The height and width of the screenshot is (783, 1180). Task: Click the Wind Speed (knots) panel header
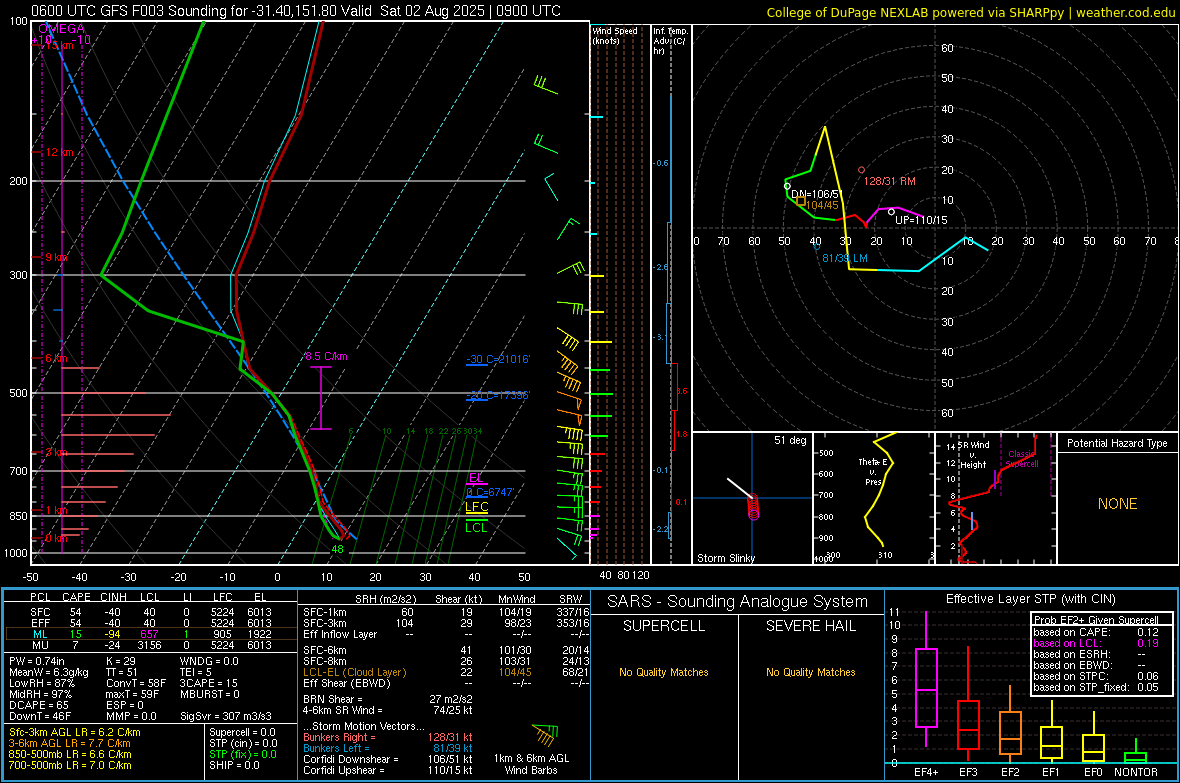615,35
